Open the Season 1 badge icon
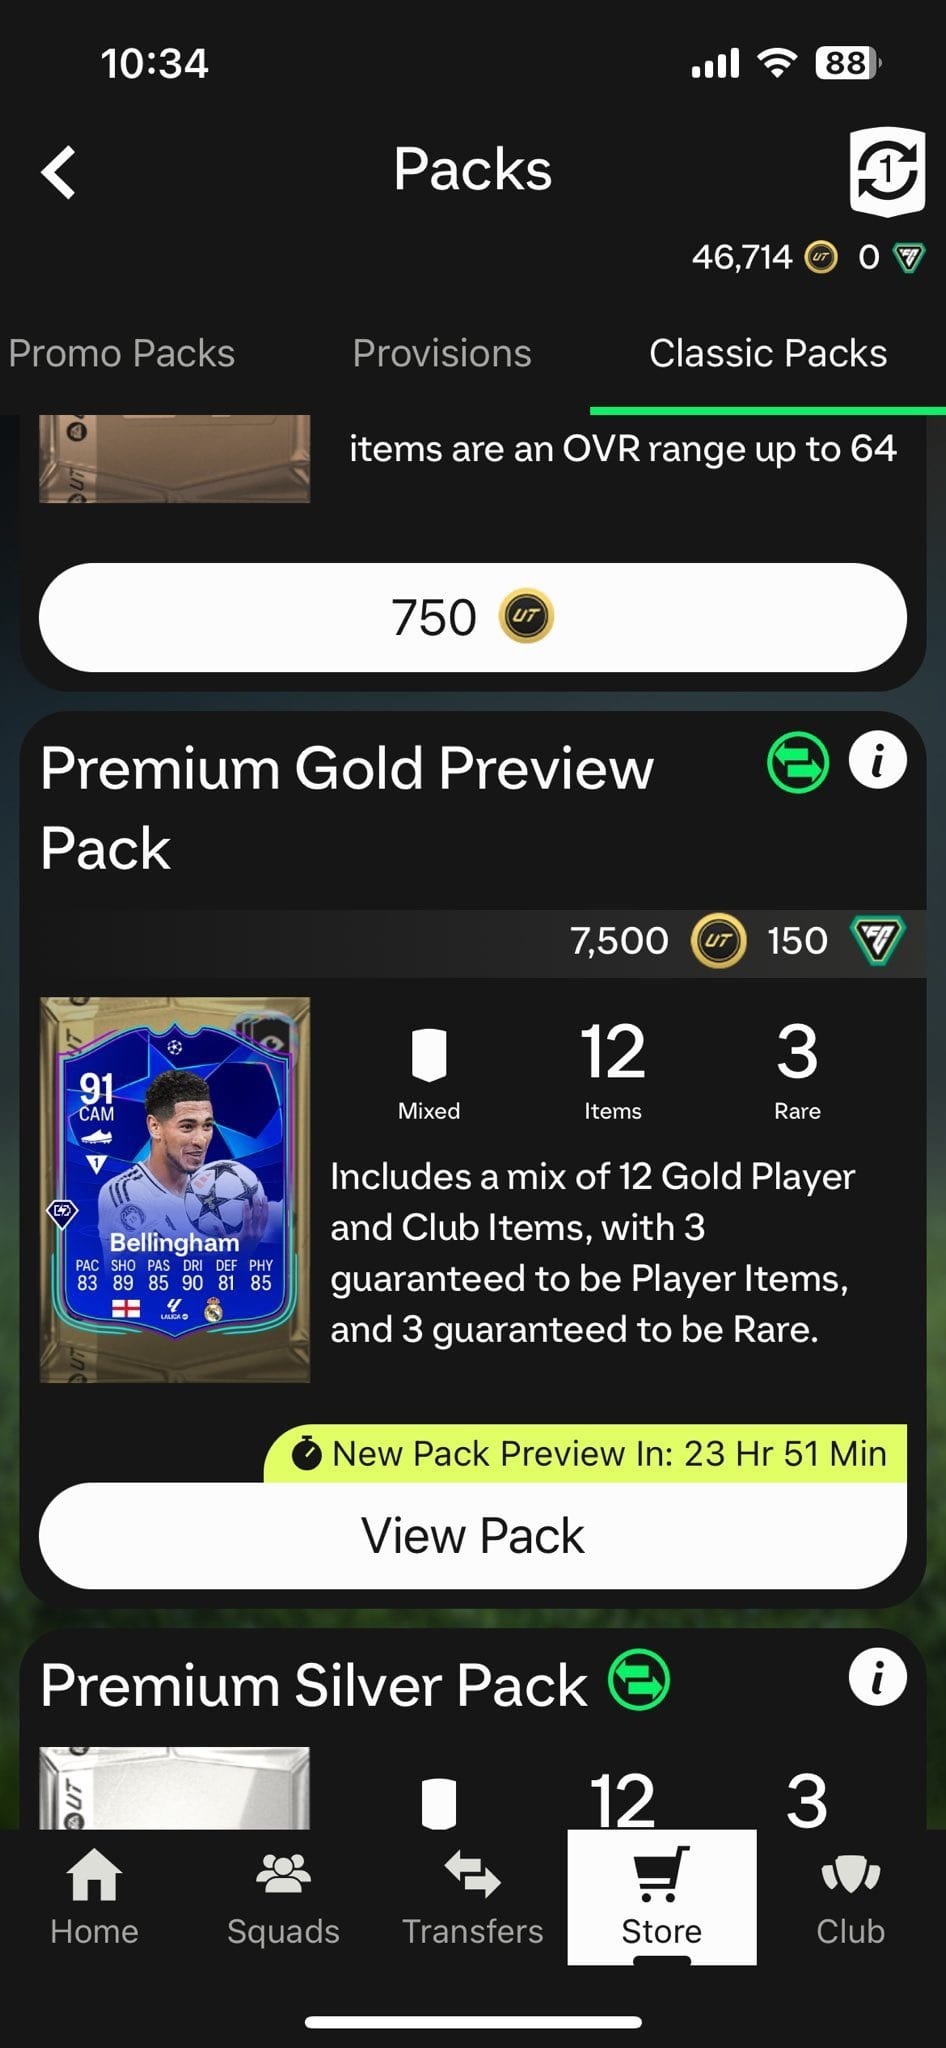Image resolution: width=946 pixels, height=2048 pixels. point(886,171)
